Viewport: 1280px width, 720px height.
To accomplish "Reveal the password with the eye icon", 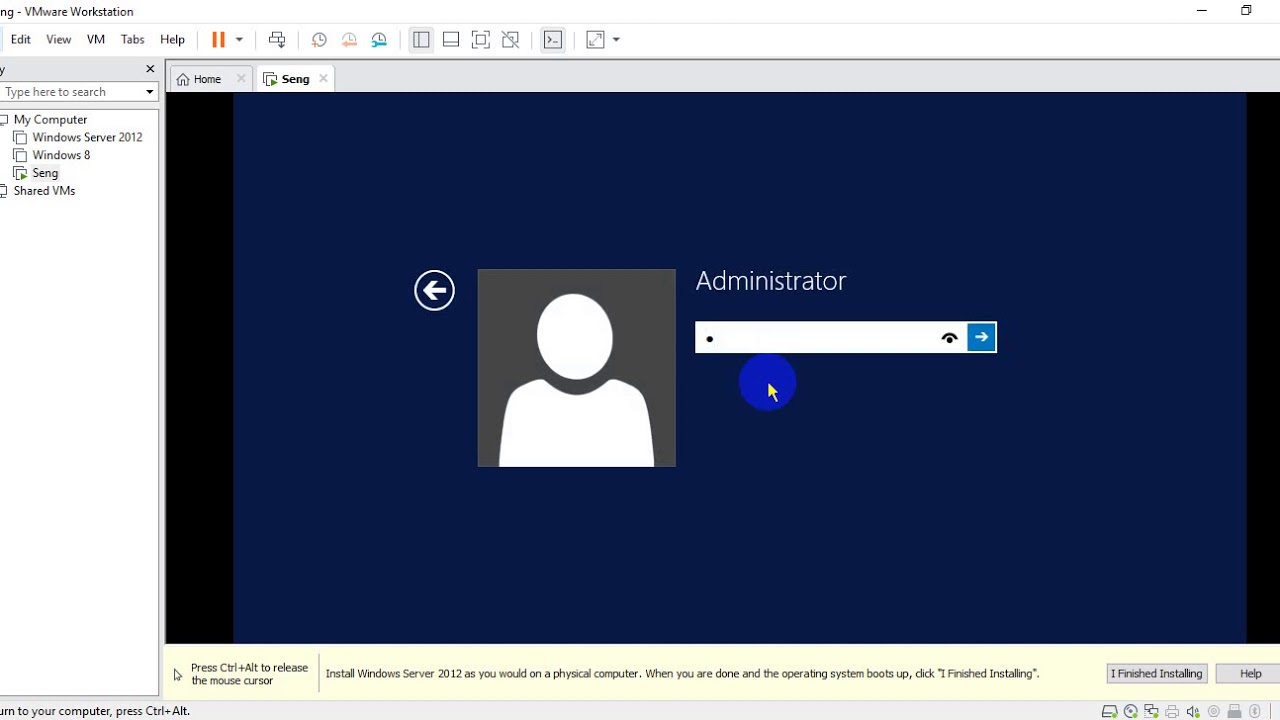I will coord(950,338).
